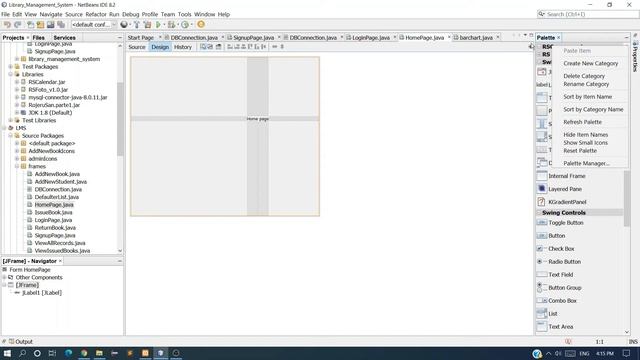Viewport: 640px width, 360px height.
Task: Switch editor to Design view
Action: (x=160, y=47)
